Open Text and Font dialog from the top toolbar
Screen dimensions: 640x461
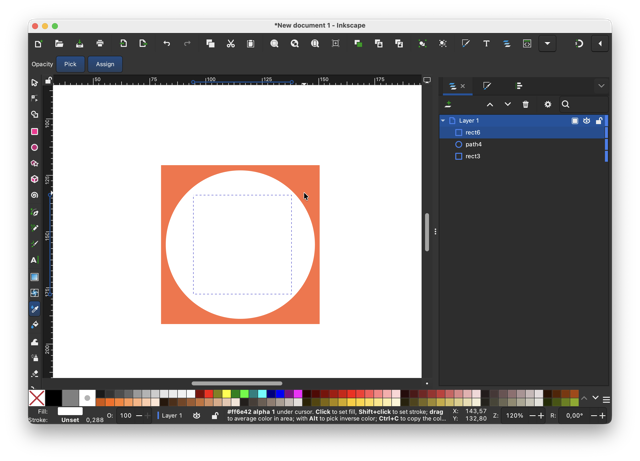486,44
